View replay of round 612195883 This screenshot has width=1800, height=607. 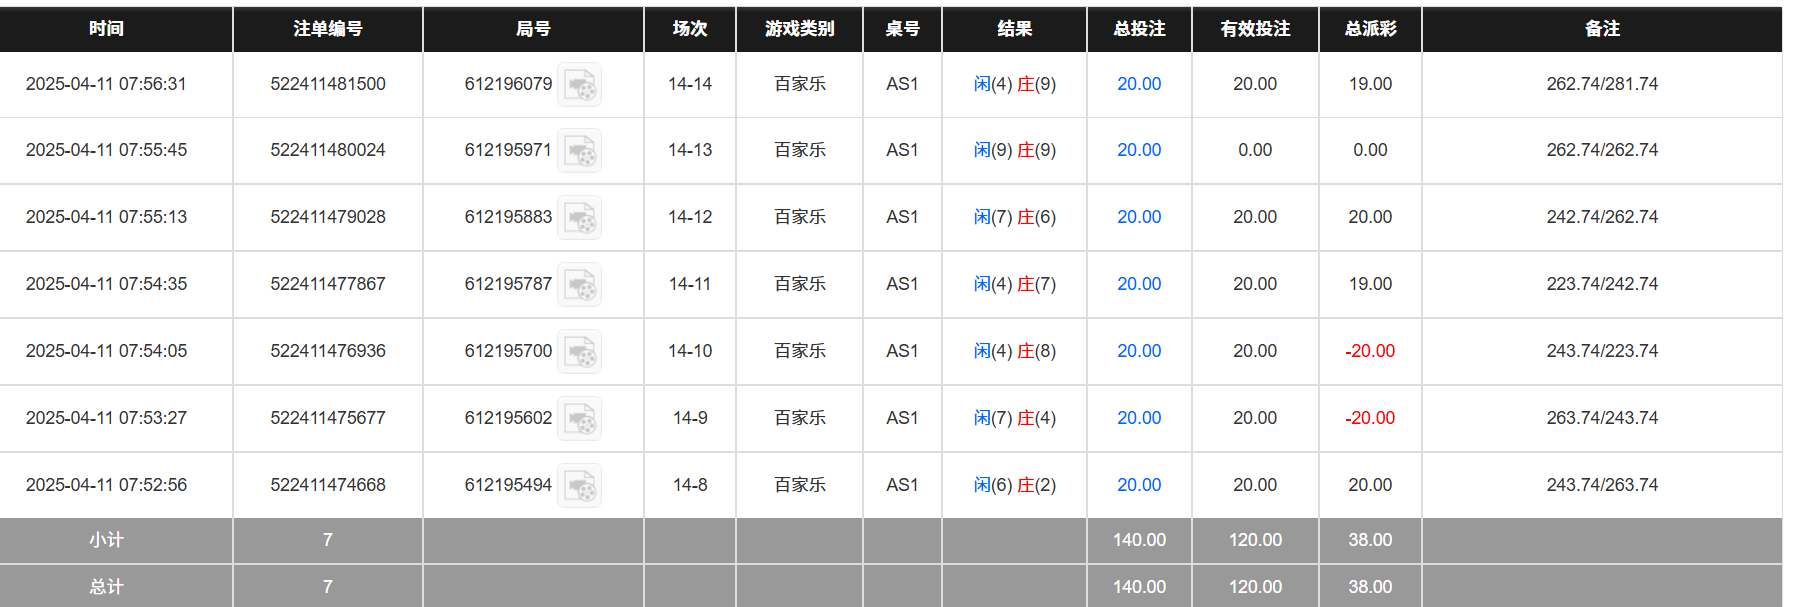coord(580,217)
